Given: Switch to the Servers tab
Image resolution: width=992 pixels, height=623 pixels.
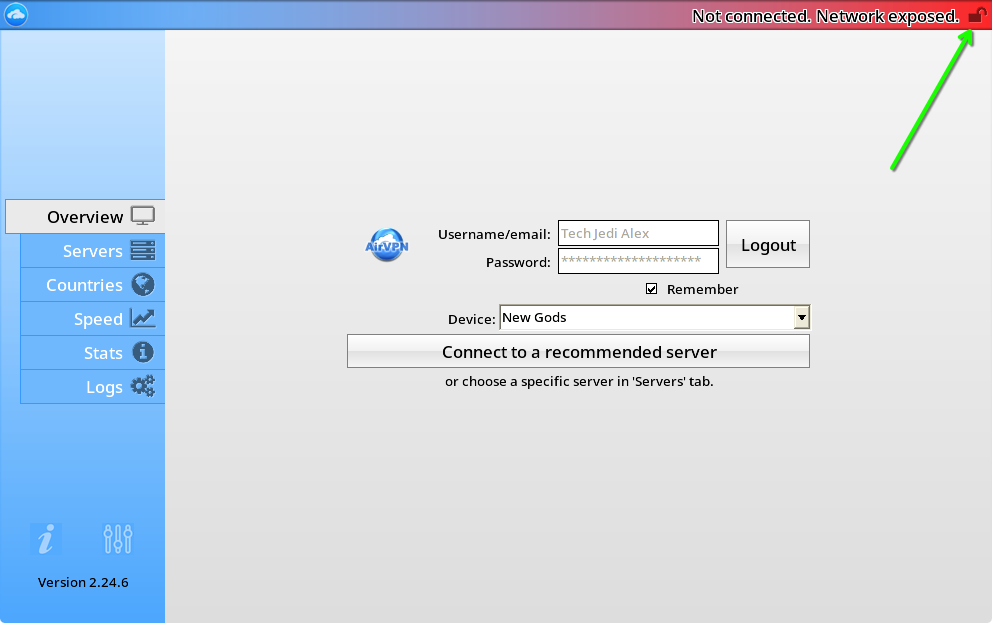Looking at the screenshot, I should coord(92,251).
